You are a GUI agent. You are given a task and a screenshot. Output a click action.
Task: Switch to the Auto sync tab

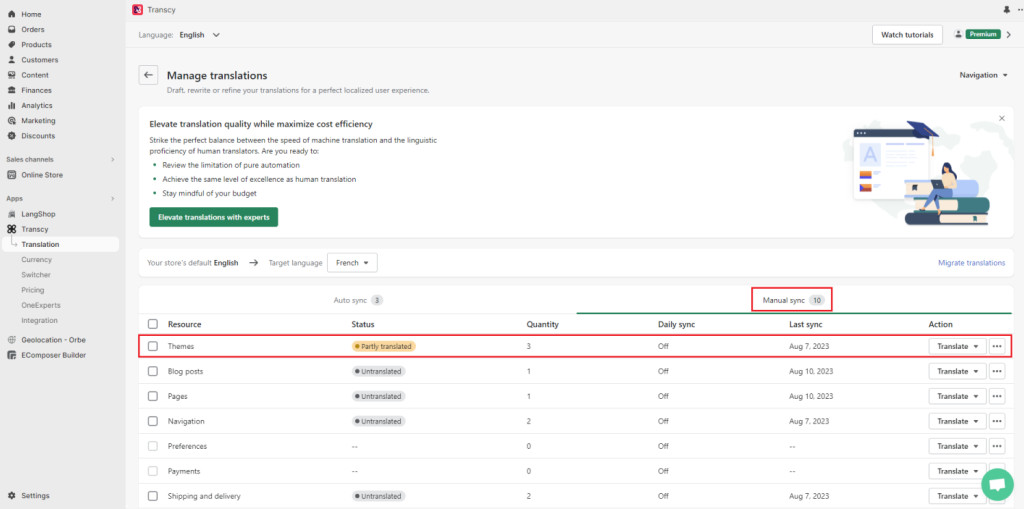(x=358, y=301)
